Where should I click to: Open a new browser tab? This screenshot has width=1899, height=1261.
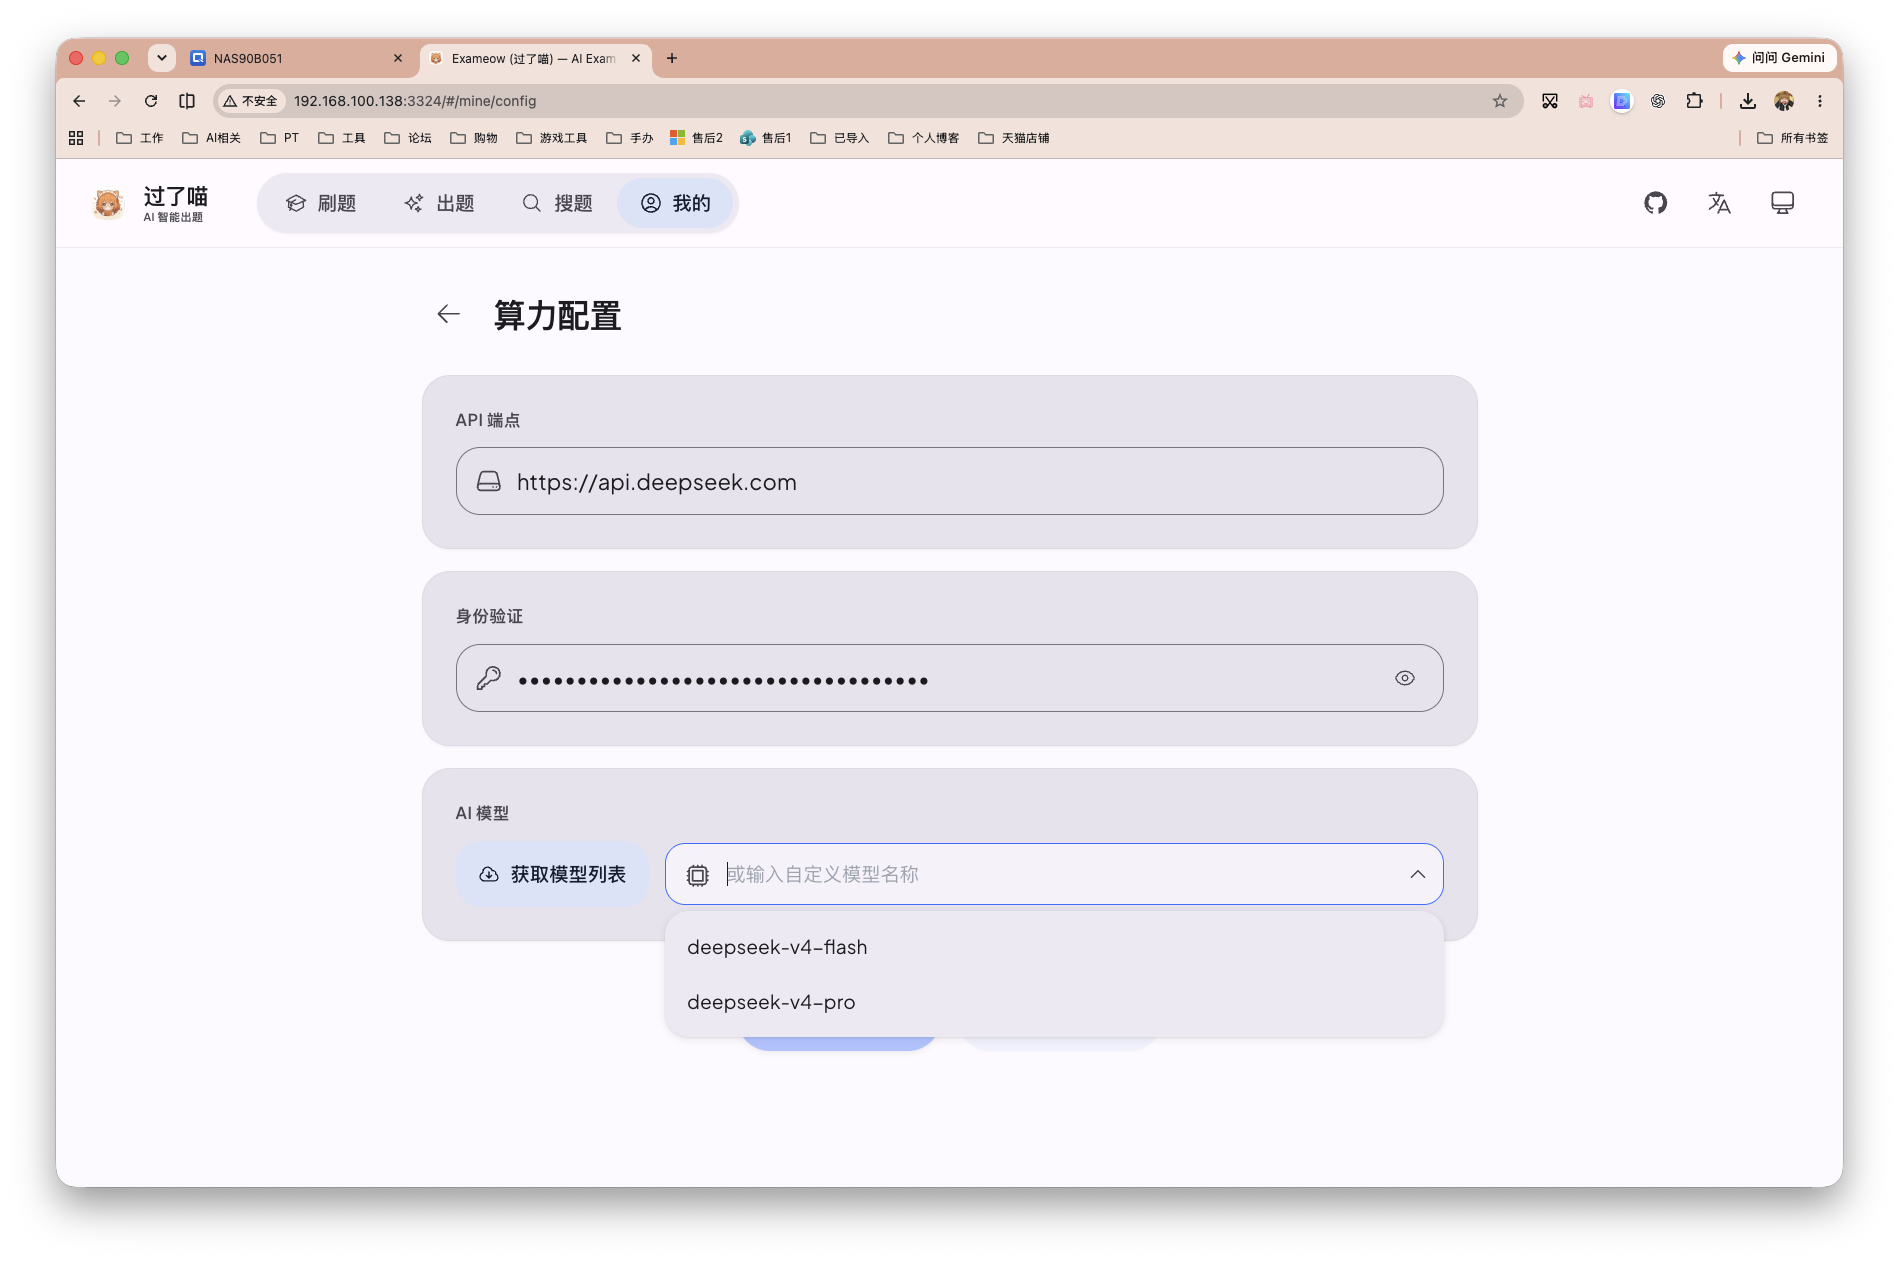pyautogui.click(x=672, y=58)
